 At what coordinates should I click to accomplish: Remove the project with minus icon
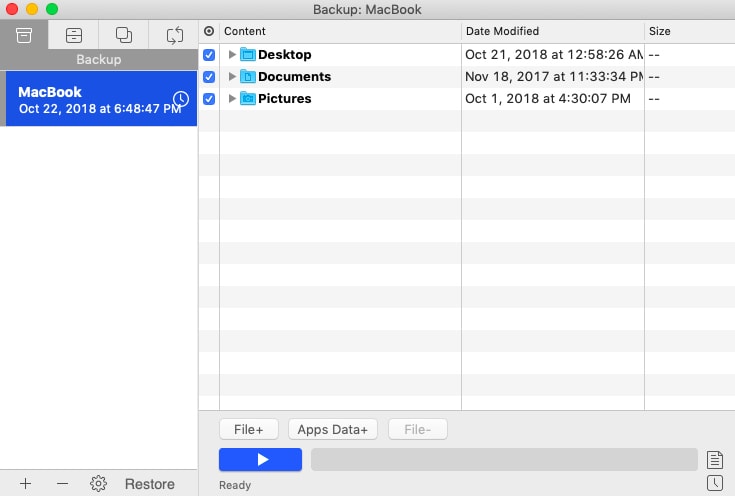62,483
